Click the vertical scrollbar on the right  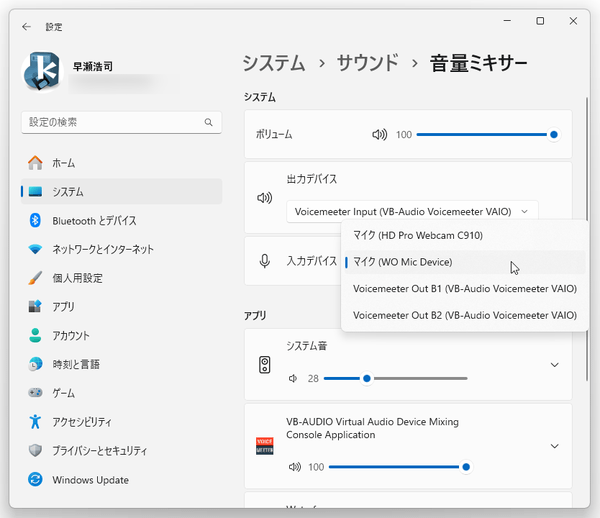[587, 239]
